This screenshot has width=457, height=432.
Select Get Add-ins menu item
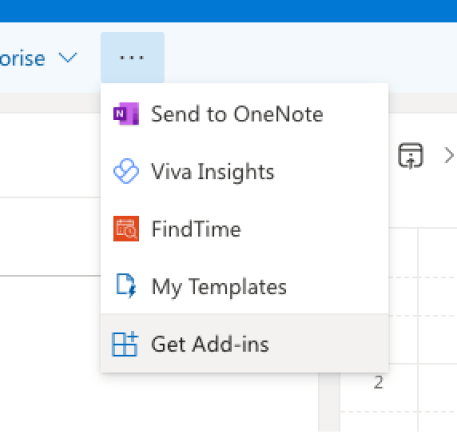coord(245,344)
